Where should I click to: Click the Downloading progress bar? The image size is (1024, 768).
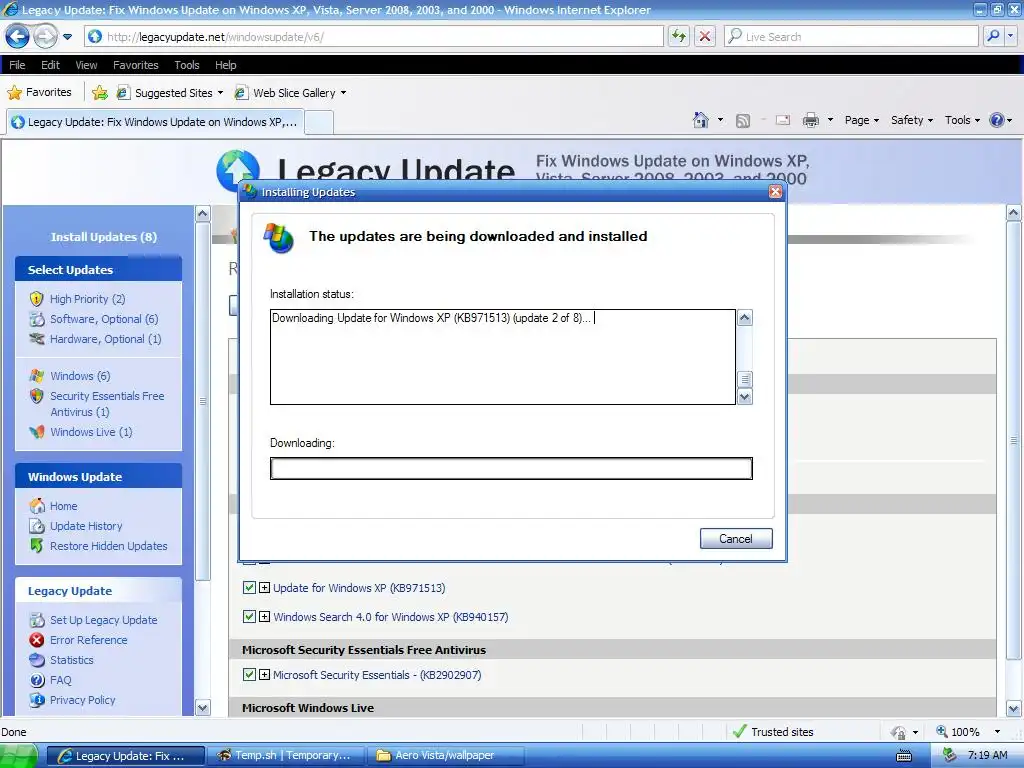[x=511, y=468]
